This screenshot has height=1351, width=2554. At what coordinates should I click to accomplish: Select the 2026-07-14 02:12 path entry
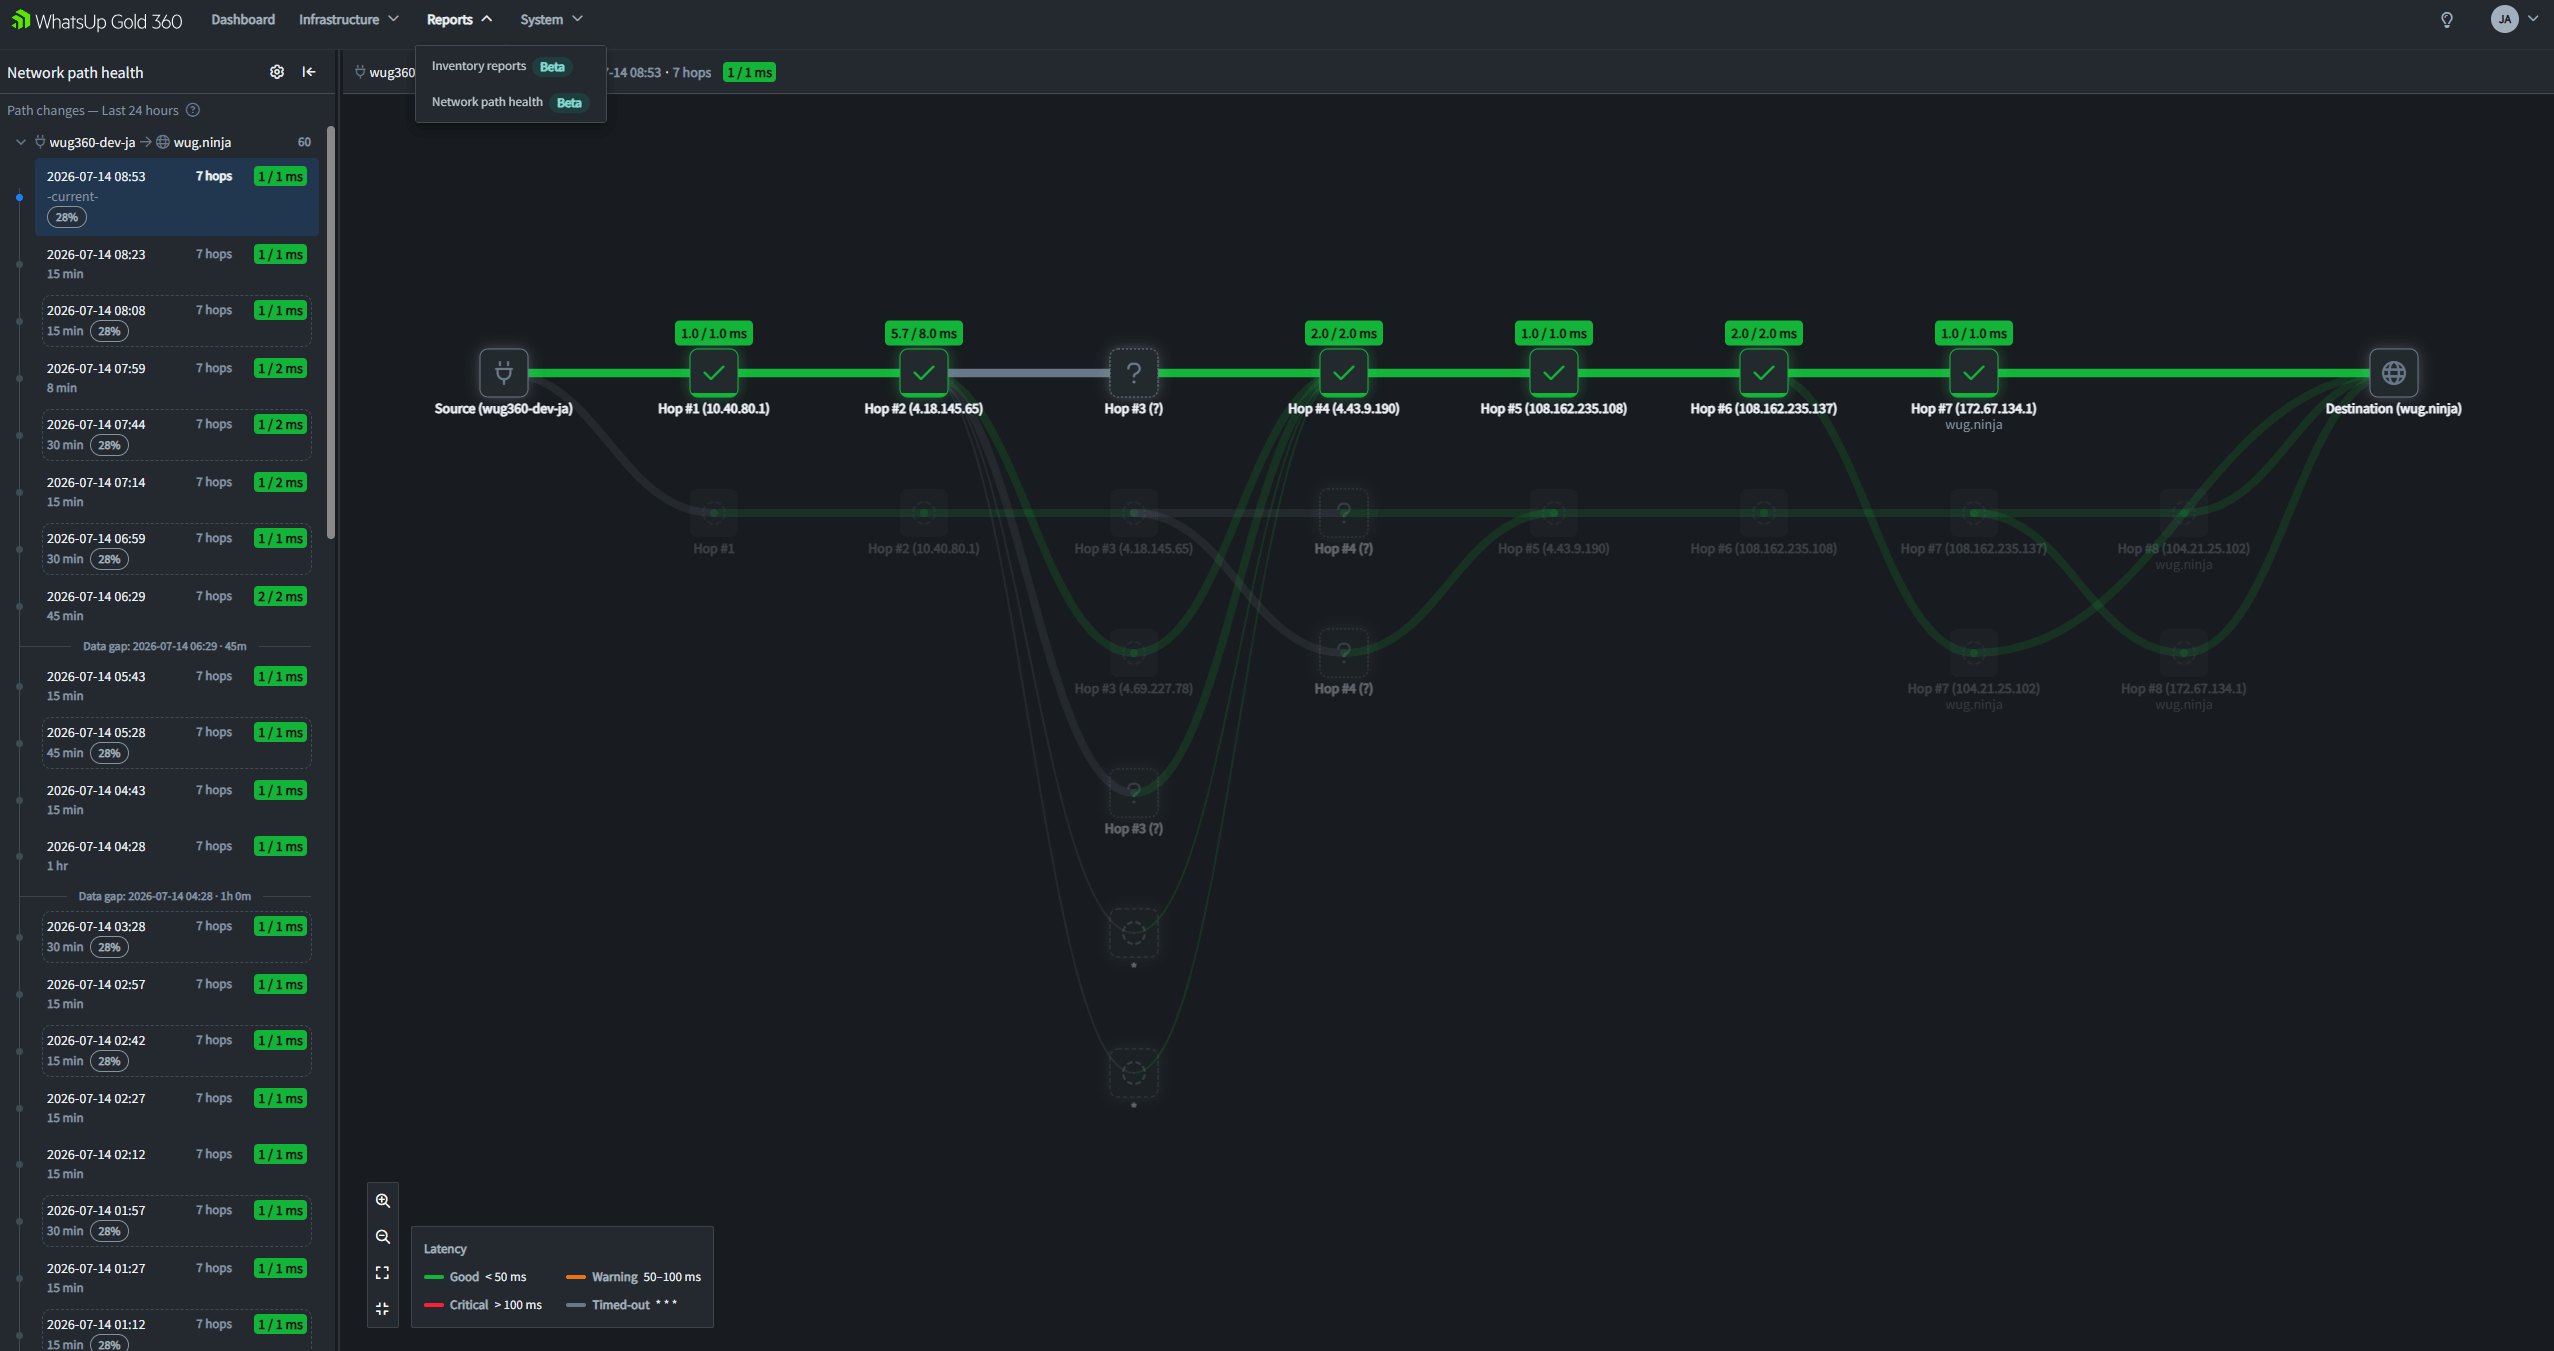pos(177,1164)
